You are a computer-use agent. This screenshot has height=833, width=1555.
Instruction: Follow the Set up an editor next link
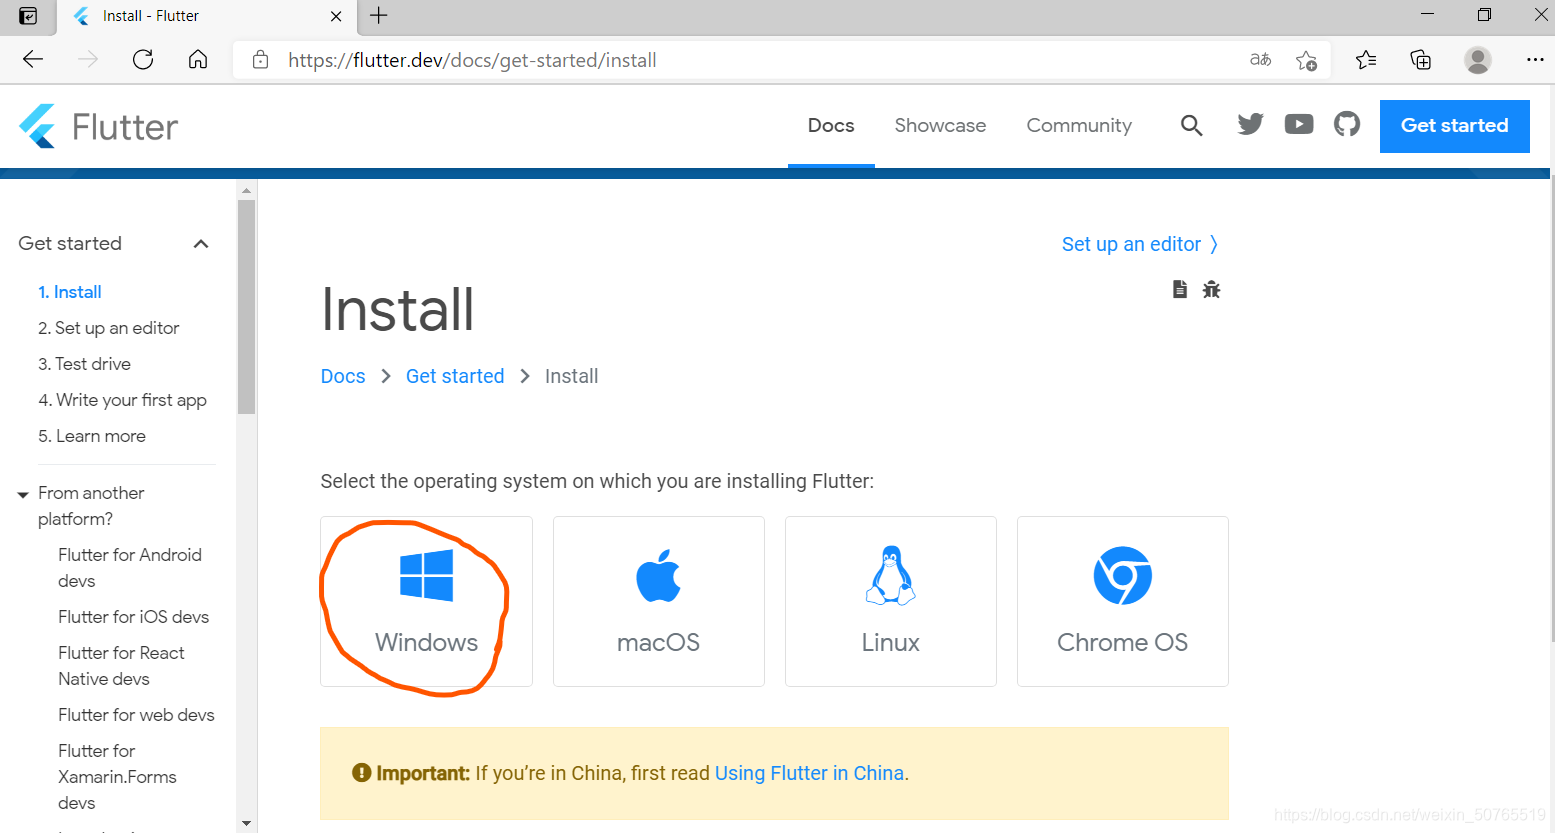coord(1140,244)
